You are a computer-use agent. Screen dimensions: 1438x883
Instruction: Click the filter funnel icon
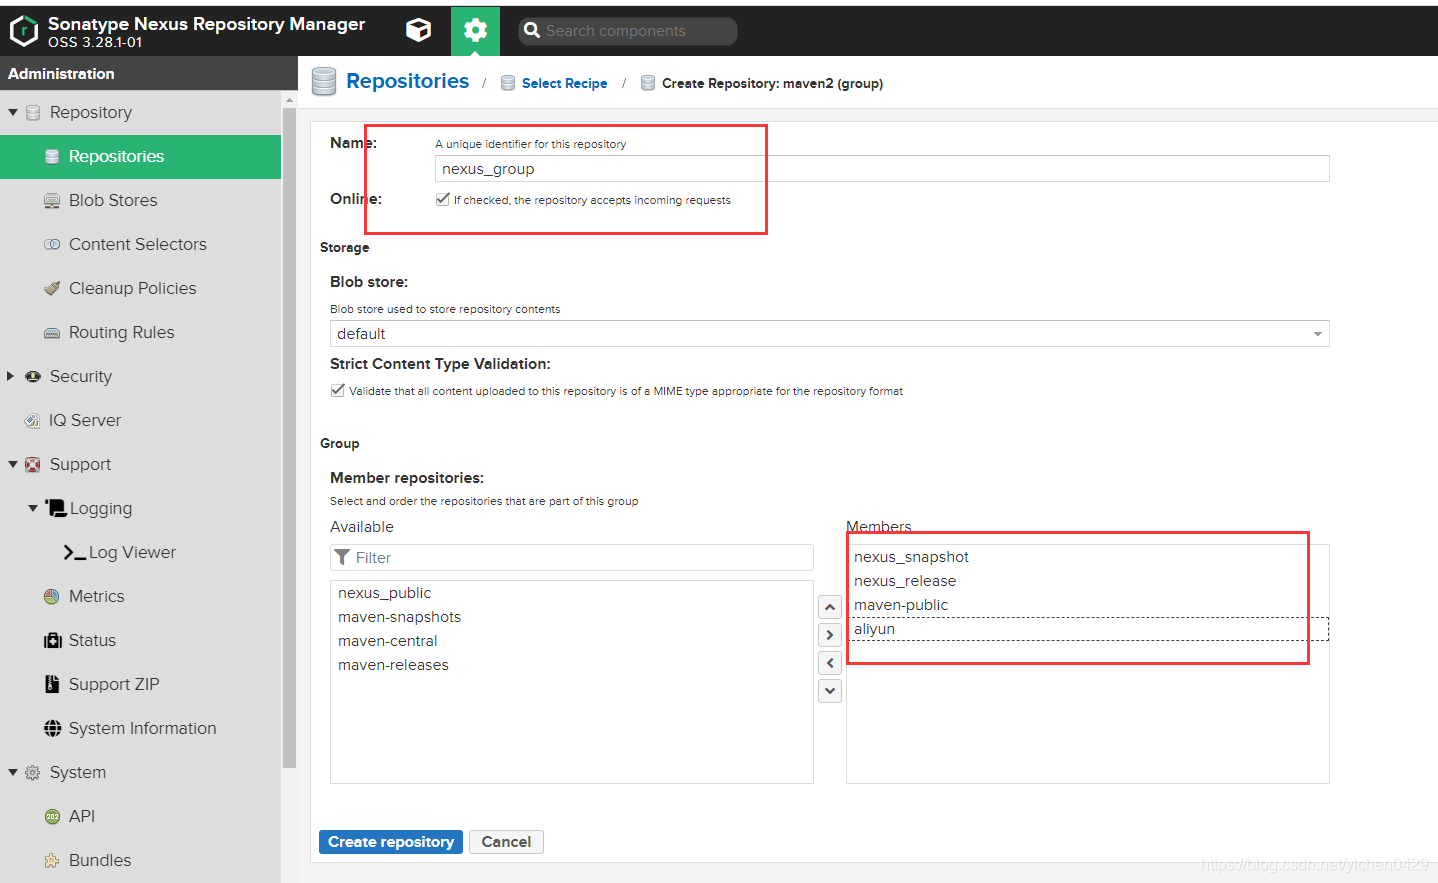(x=342, y=557)
